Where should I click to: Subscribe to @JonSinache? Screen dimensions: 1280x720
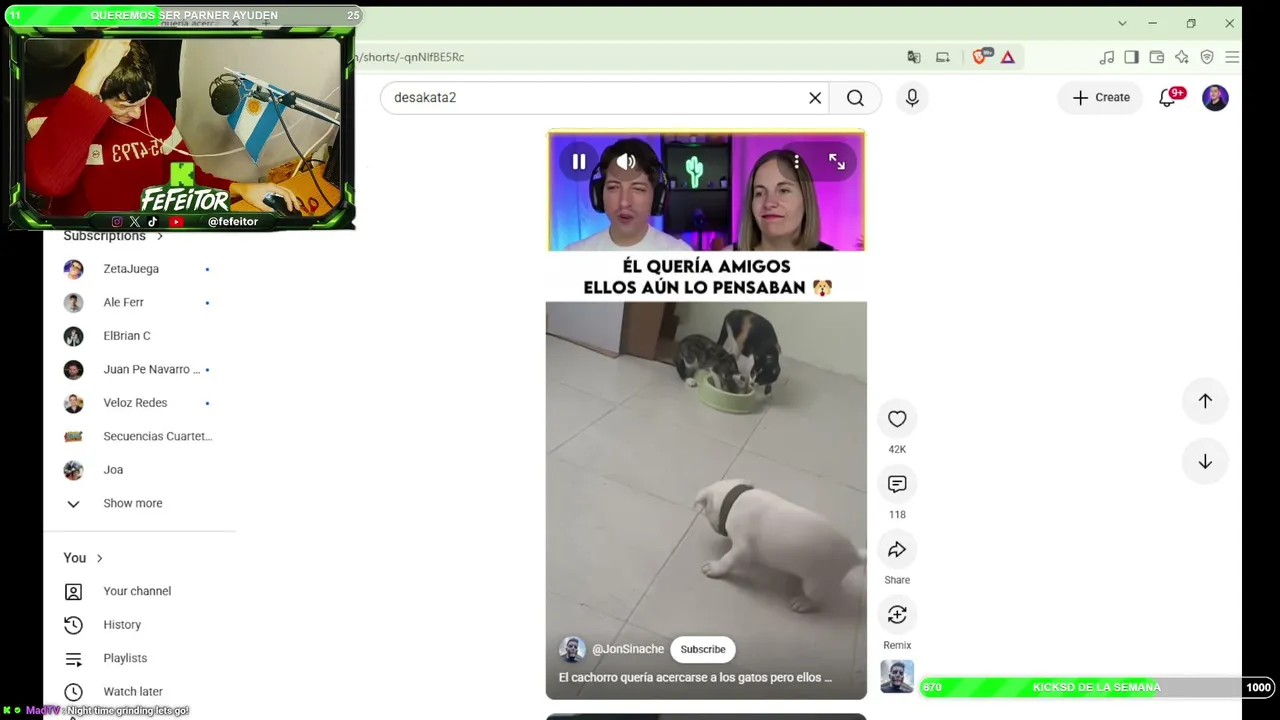tap(703, 649)
